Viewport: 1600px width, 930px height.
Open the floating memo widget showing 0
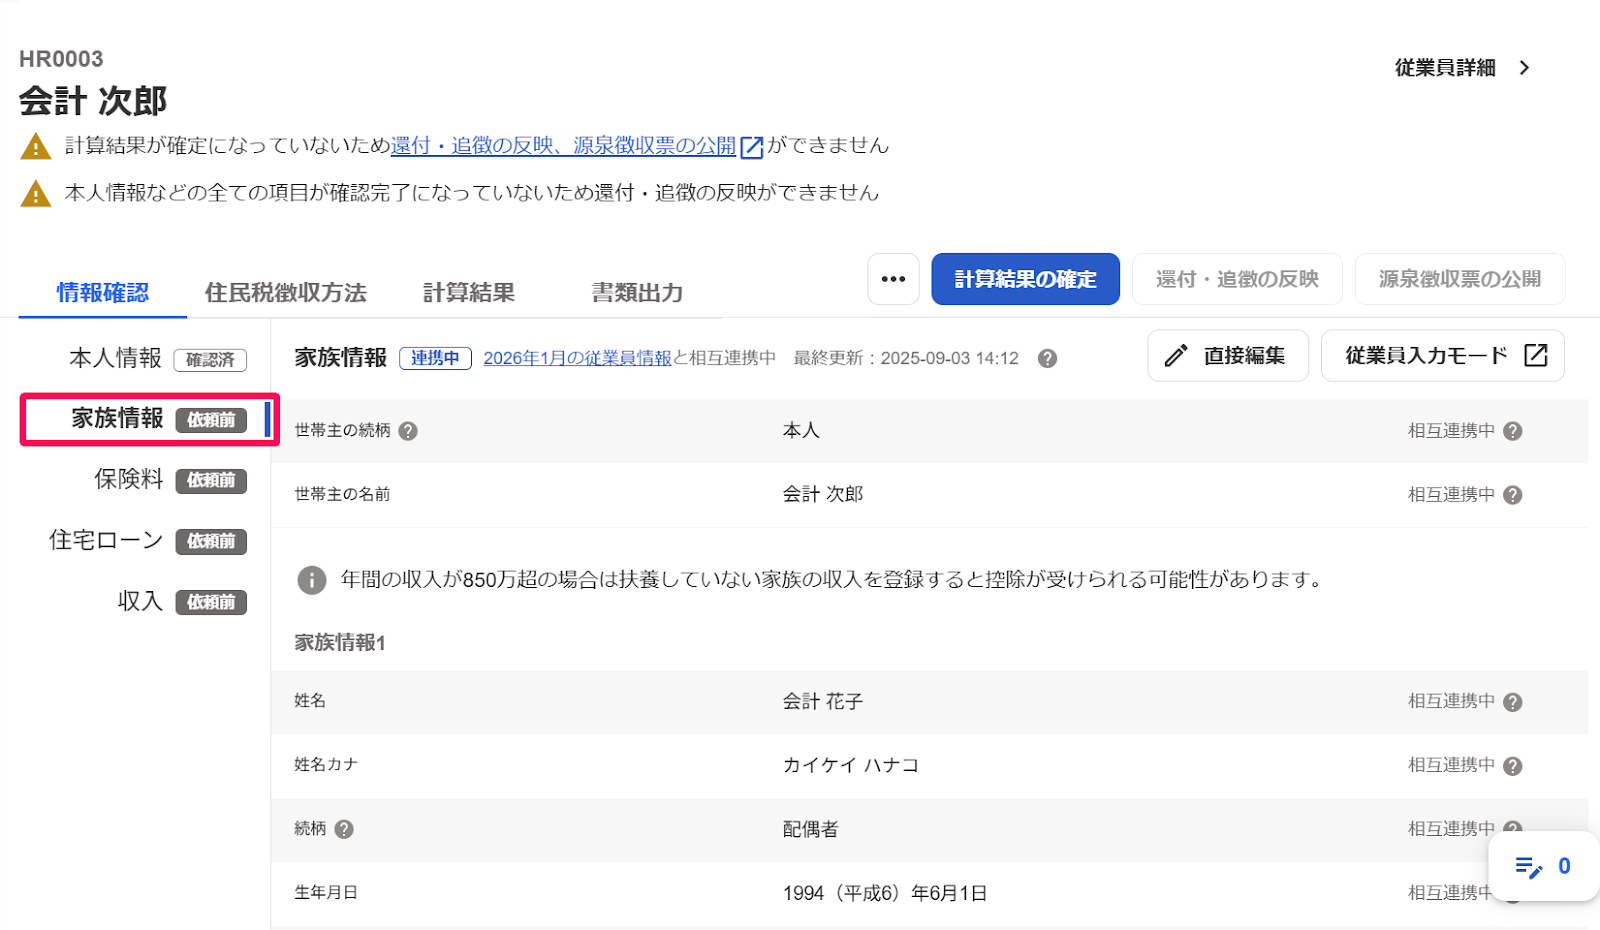(x=1543, y=866)
